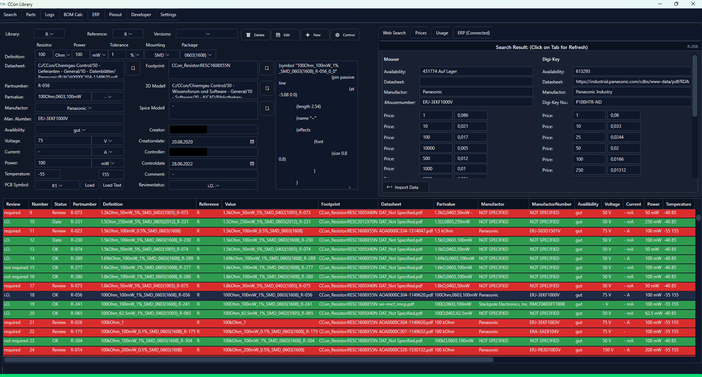The width and height of the screenshot is (702, 377).
Task: Click the Digi-Key Datasheet URL field
Action: coord(633,81)
